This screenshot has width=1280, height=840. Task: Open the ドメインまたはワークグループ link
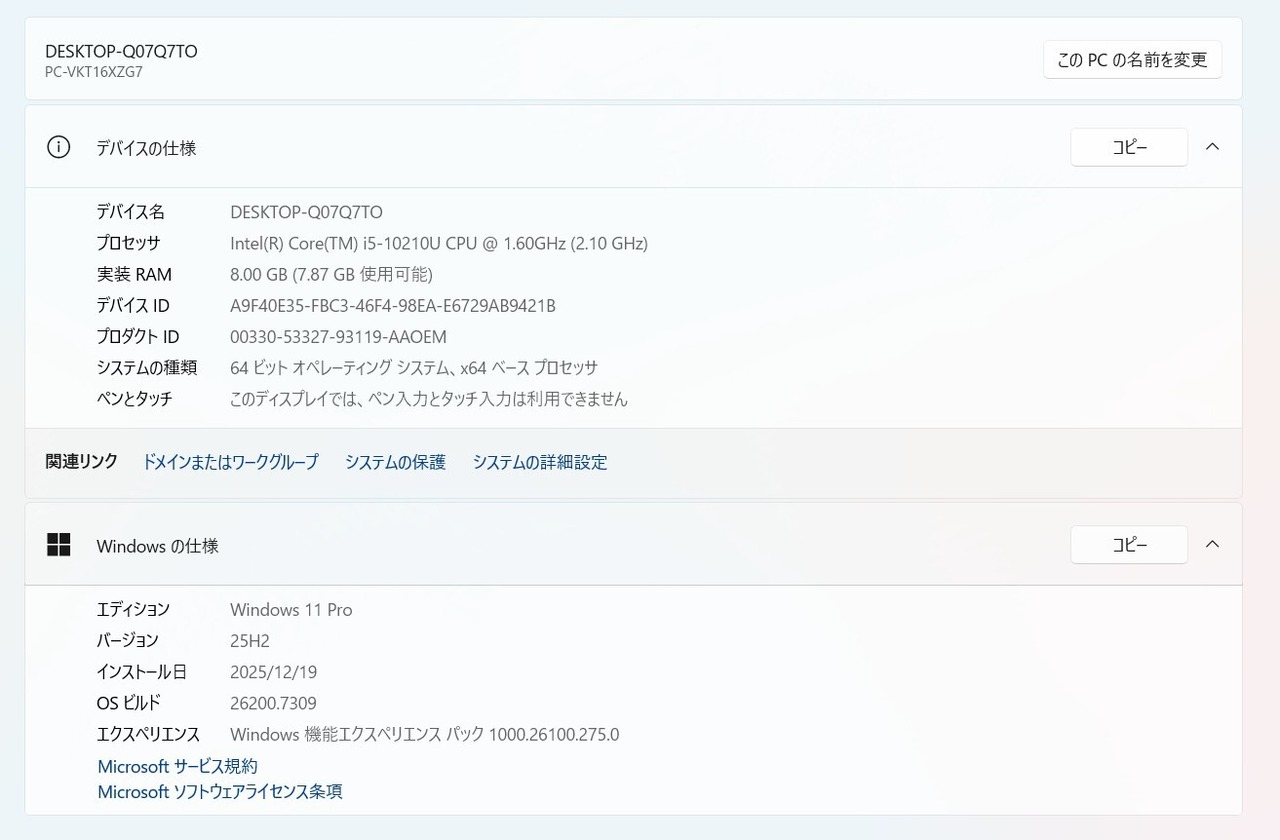tap(230, 462)
